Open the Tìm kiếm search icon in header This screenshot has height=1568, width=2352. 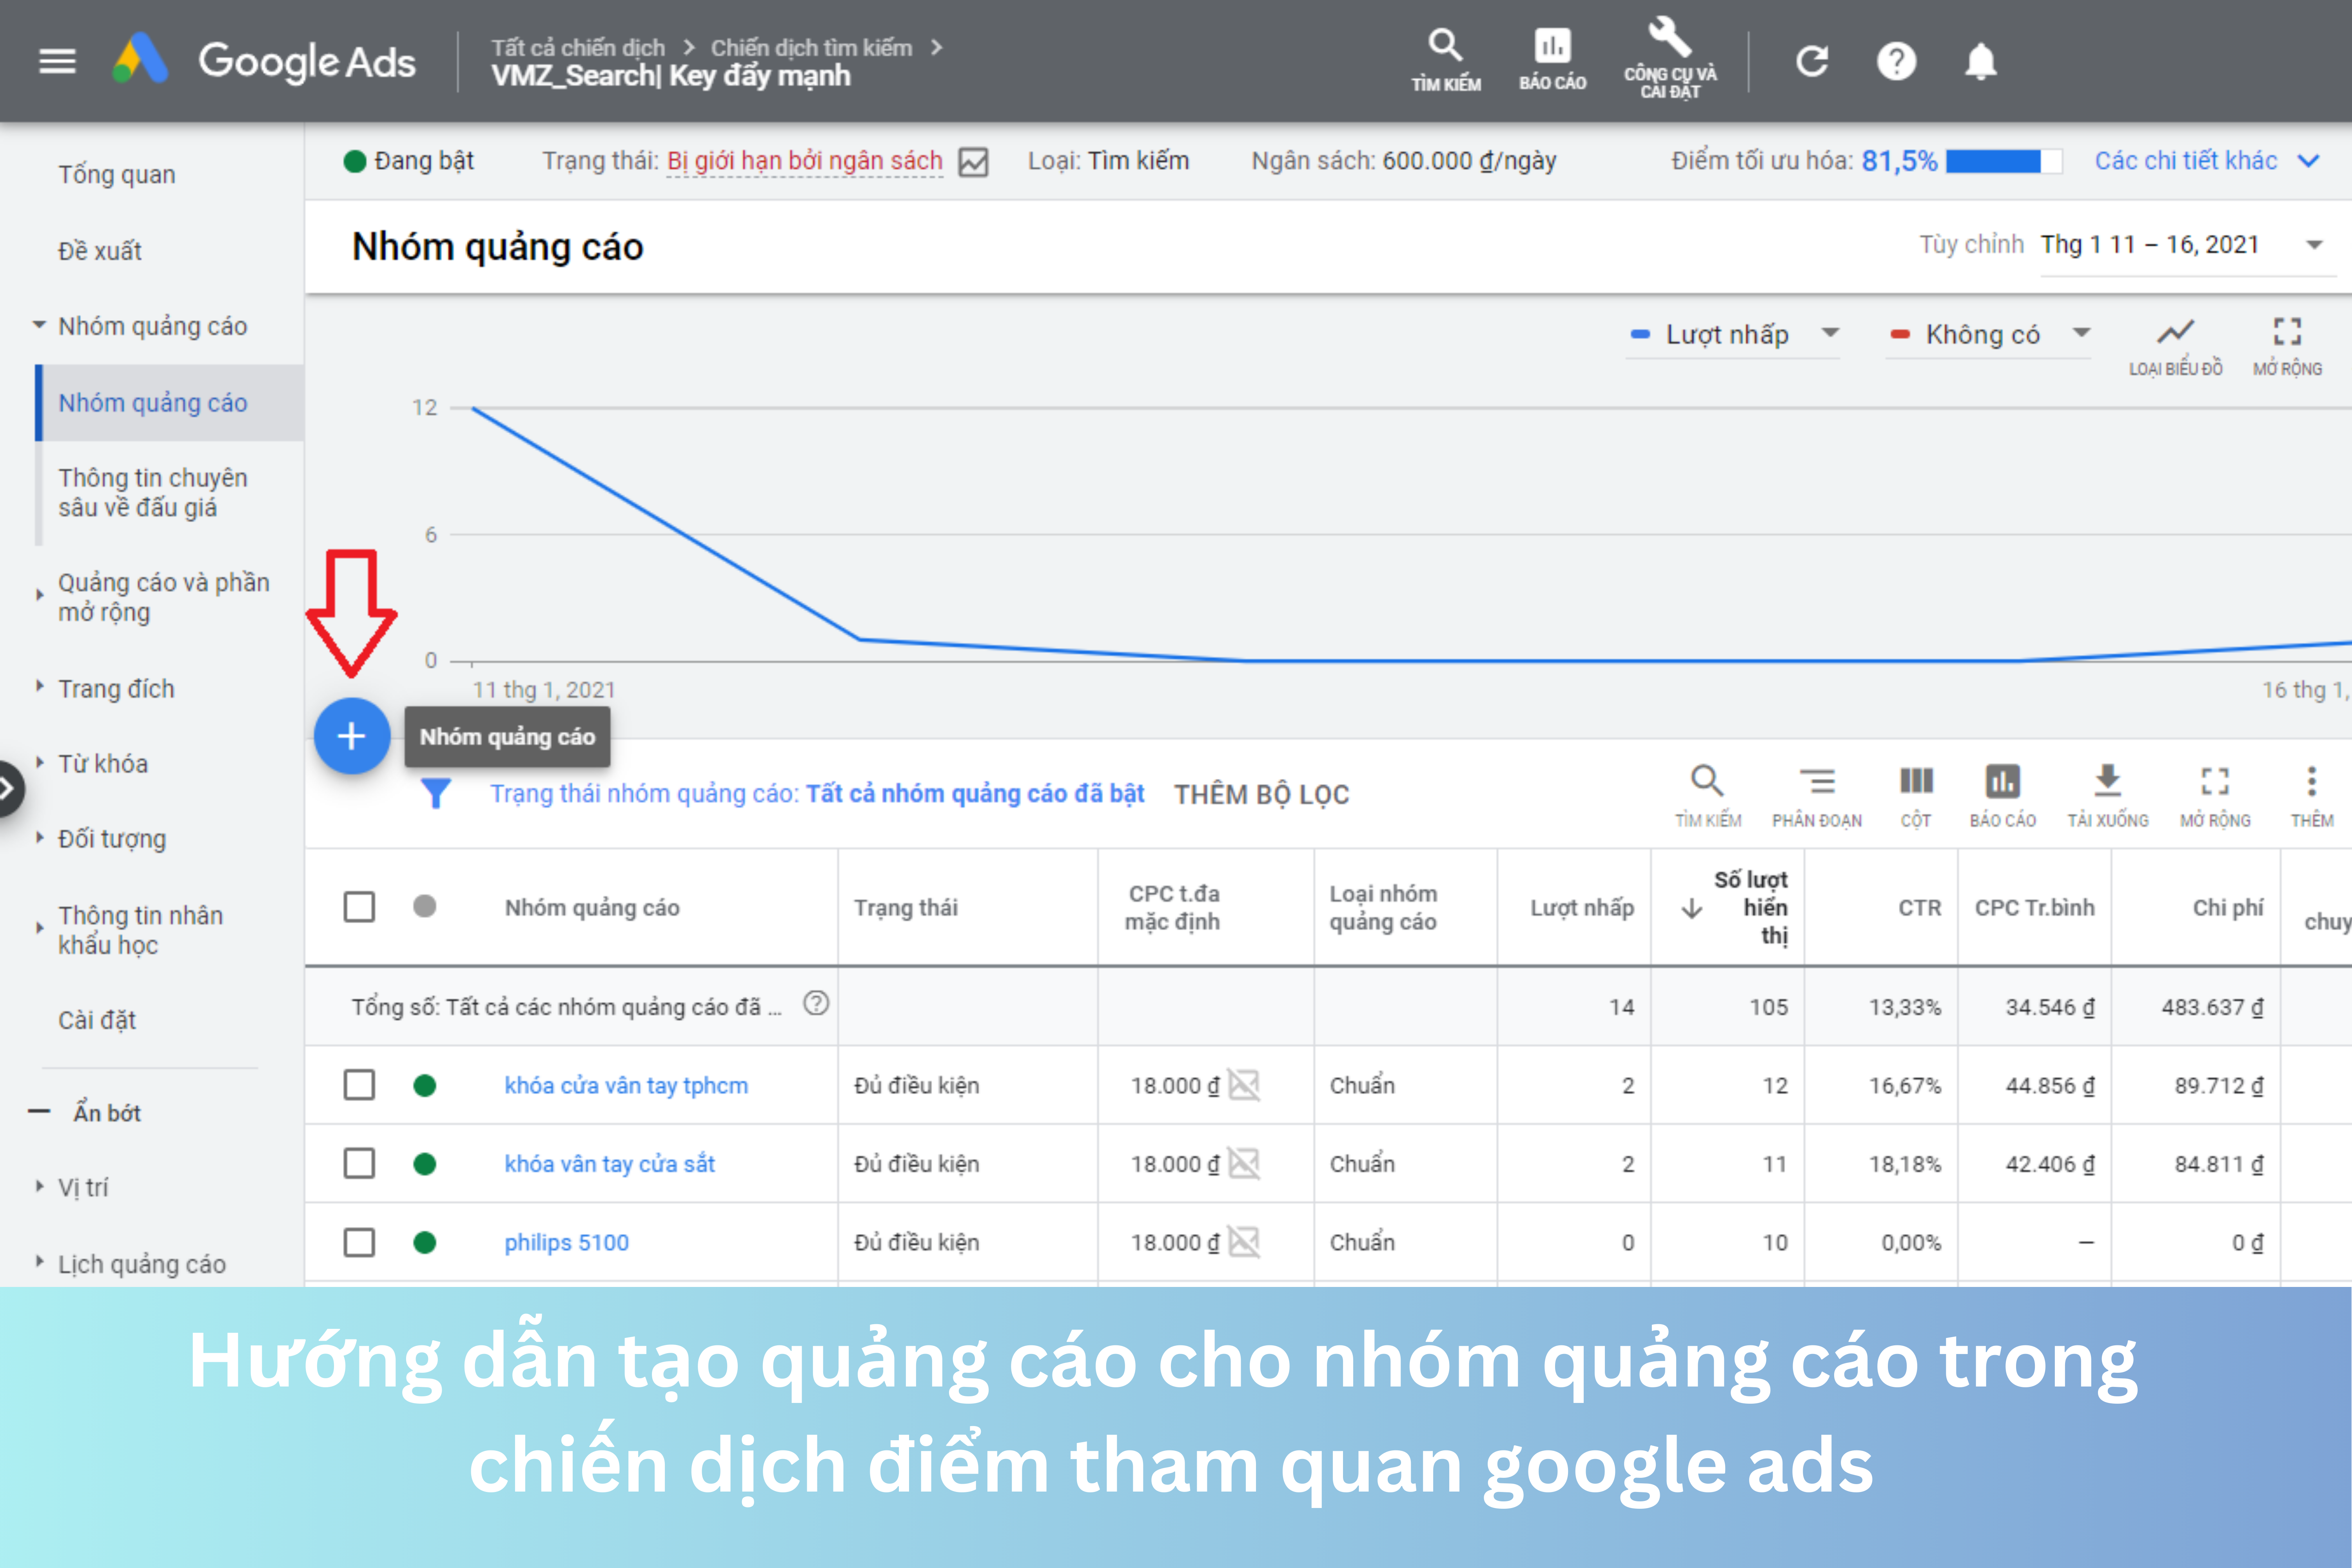[x=1446, y=60]
